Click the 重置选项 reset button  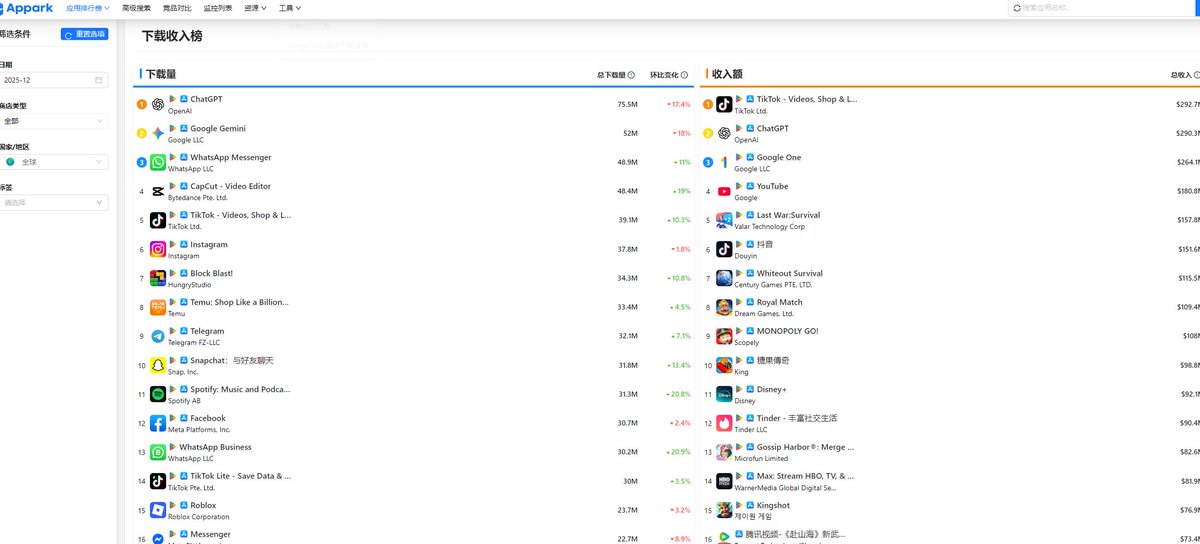coord(84,34)
